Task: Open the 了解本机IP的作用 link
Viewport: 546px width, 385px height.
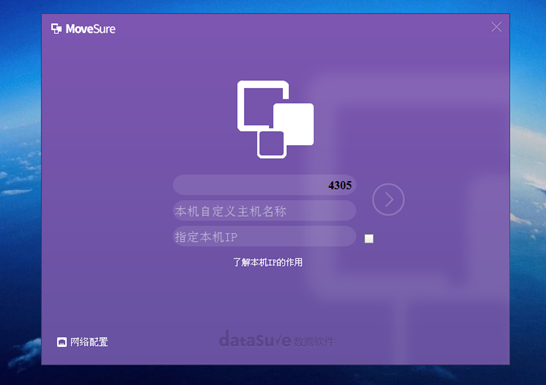Action: tap(268, 262)
